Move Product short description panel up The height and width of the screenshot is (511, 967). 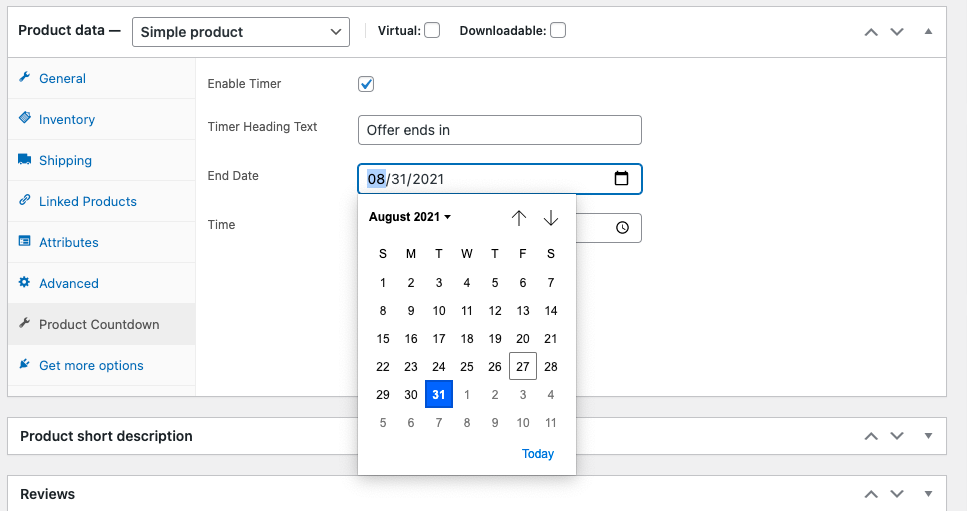coord(871,436)
